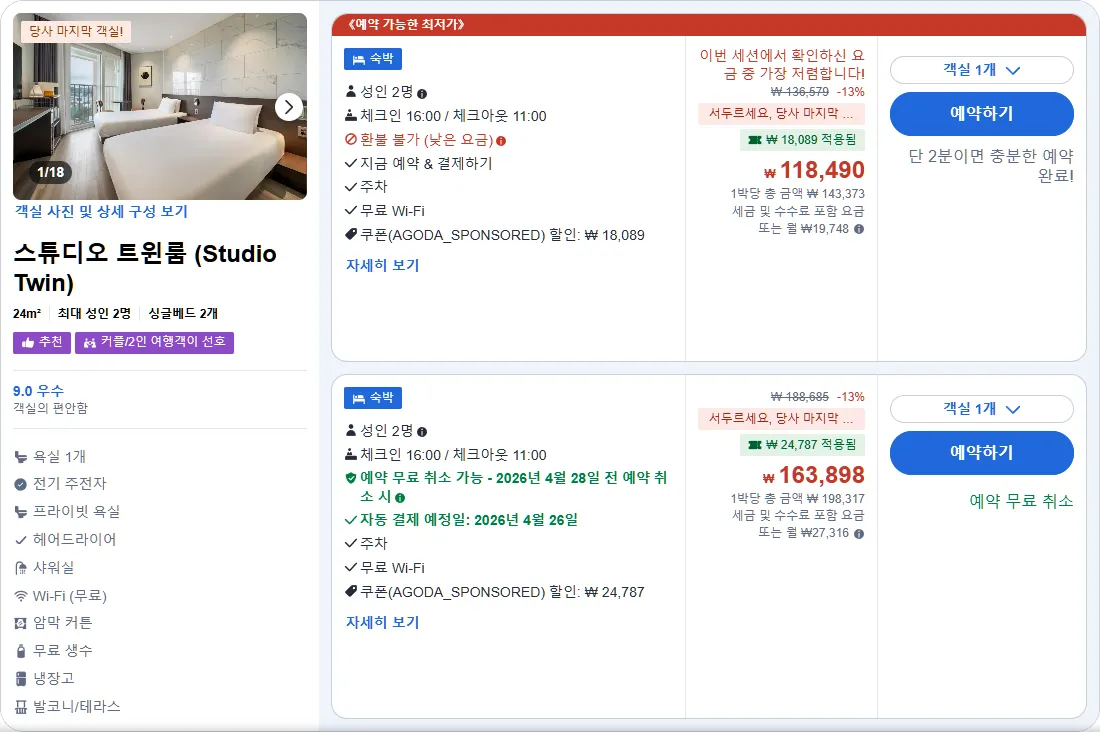Click the 1/18 photo counter badge
The height and width of the screenshot is (732, 1100).
(x=51, y=172)
